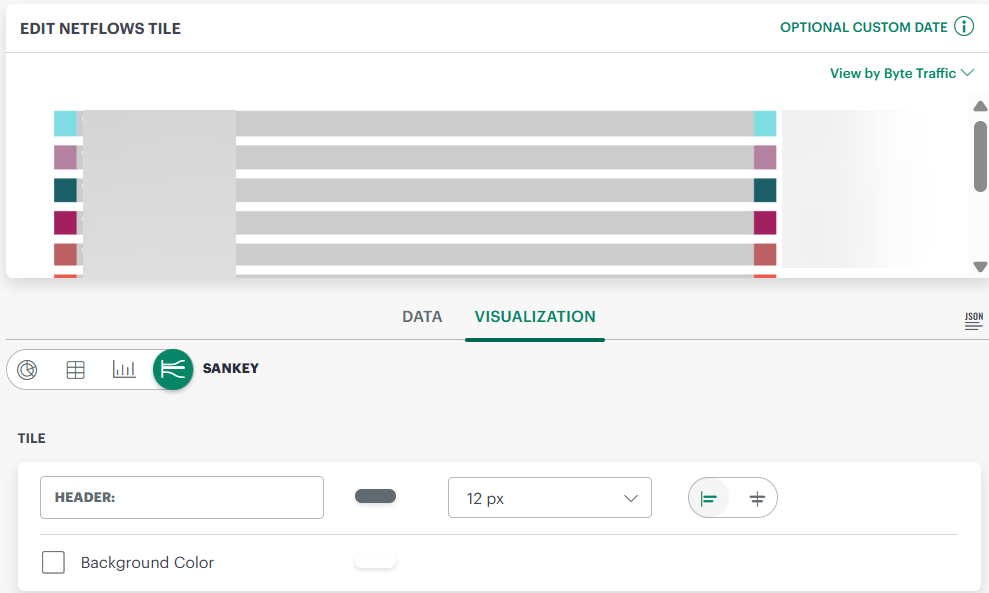
Task: Enable the Background Color checkbox
Action: (x=53, y=563)
